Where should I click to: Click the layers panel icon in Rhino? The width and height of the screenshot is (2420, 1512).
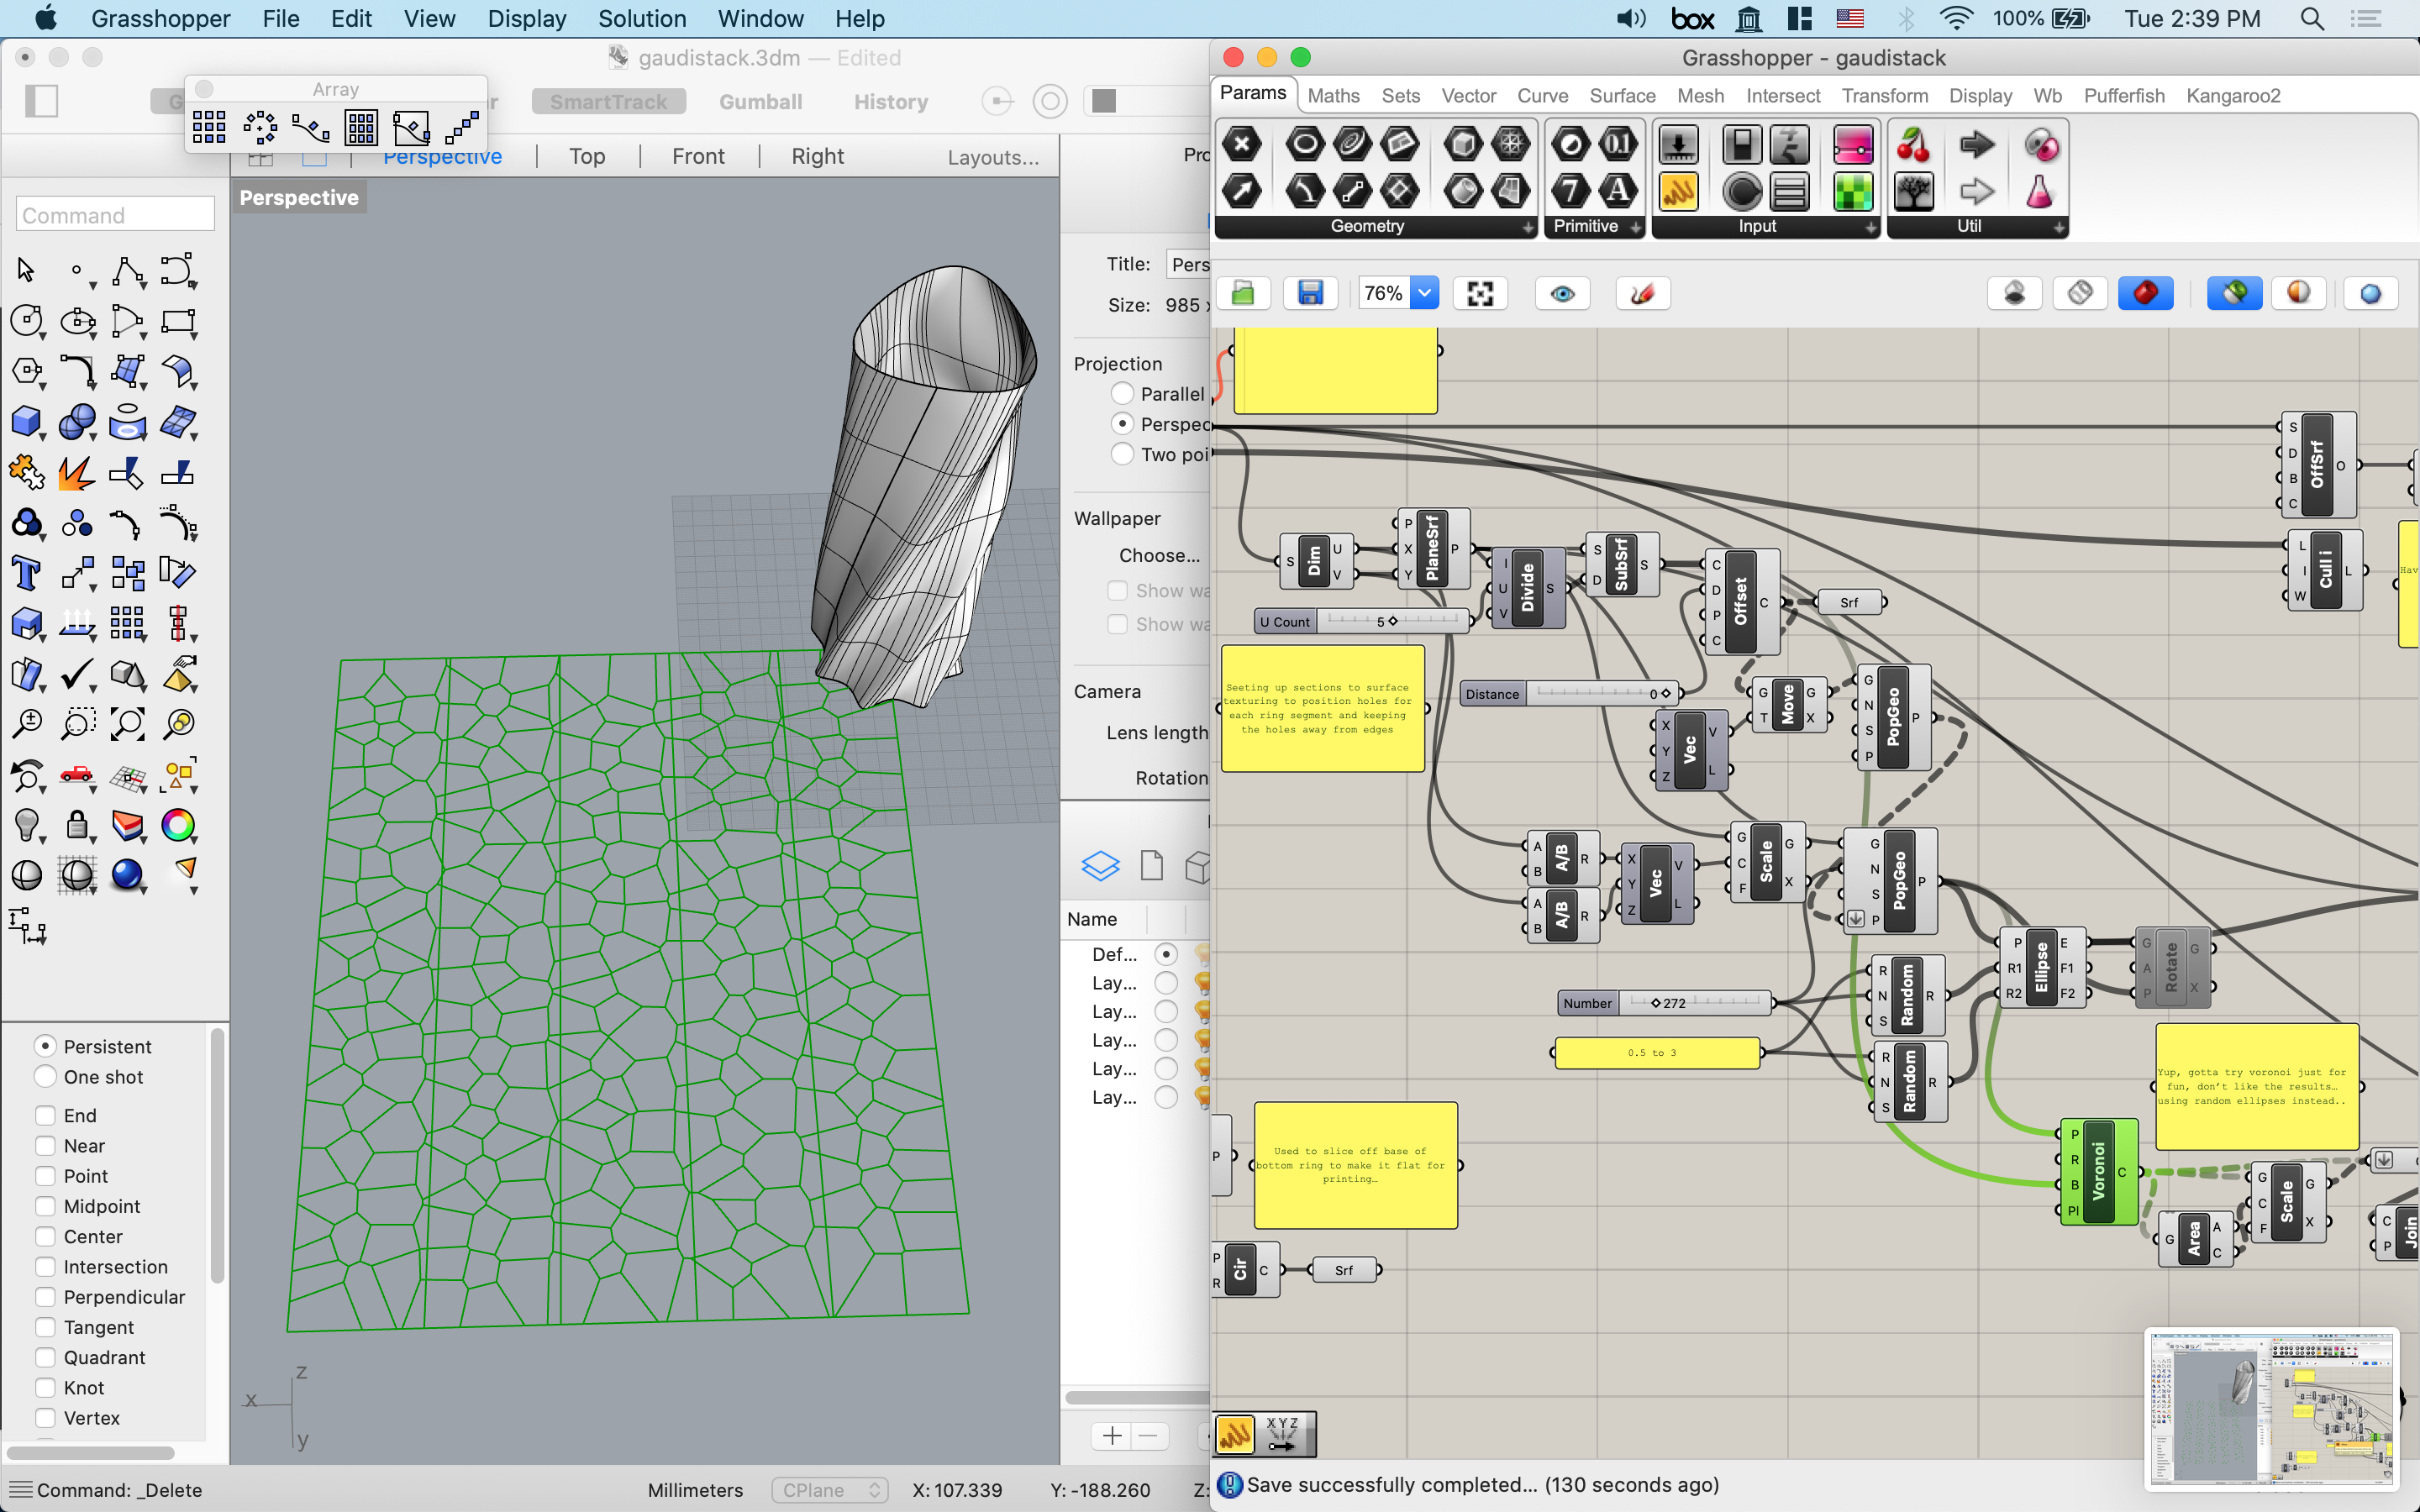pos(1100,865)
